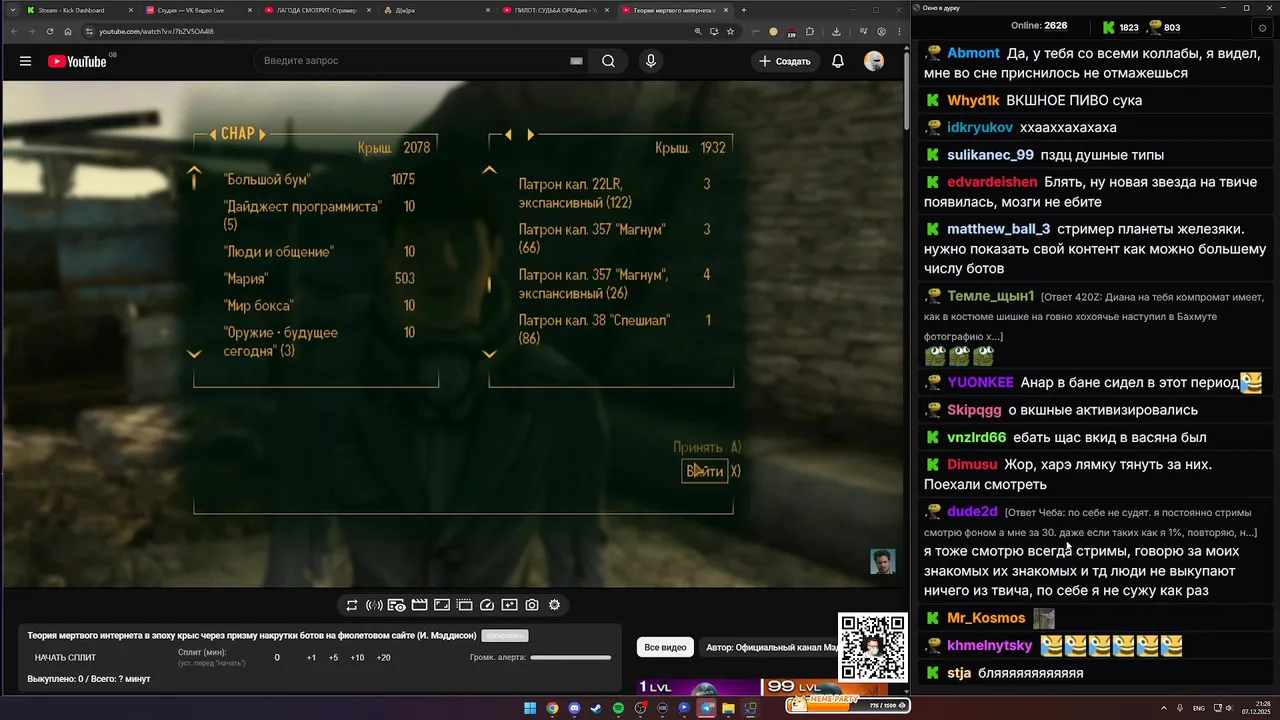Click the loop icon in extension toolbar
Viewport: 1280px width, 720px height.
[352, 605]
